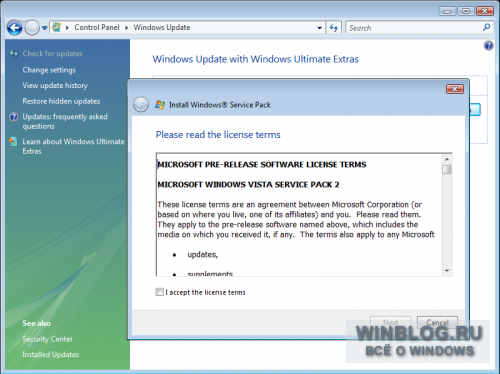
Task: Click the Back arrow in Windows Update window
Action: coord(14,28)
